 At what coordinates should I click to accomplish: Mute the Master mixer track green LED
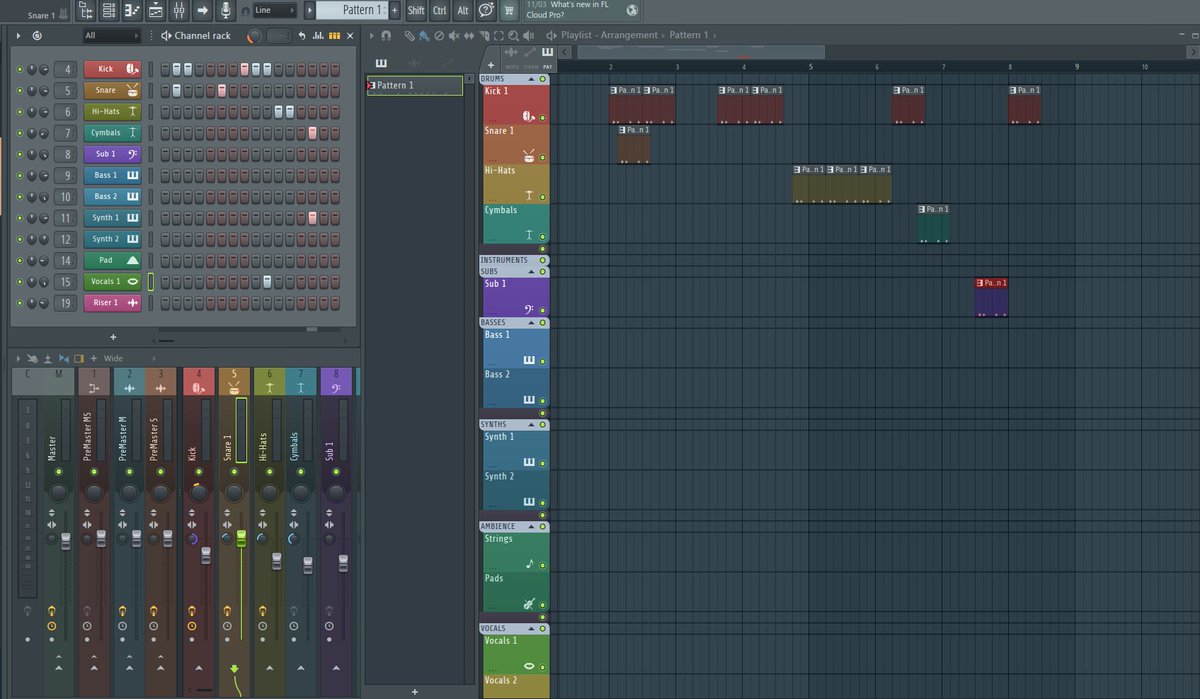pyautogui.click(x=58, y=470)
